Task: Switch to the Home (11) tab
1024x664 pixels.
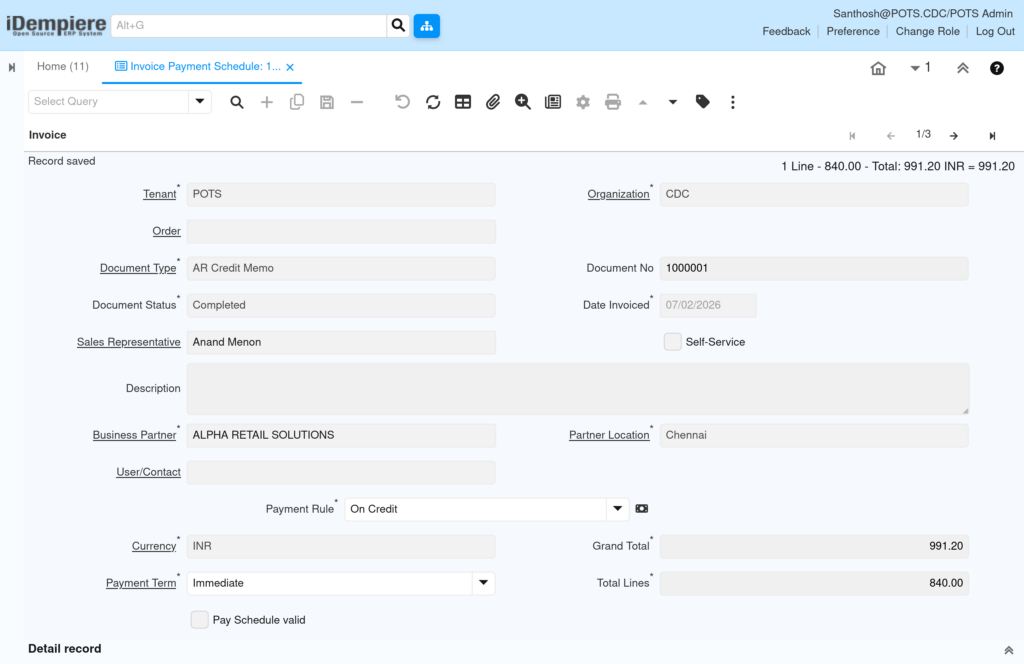Action: coord(63,67)
